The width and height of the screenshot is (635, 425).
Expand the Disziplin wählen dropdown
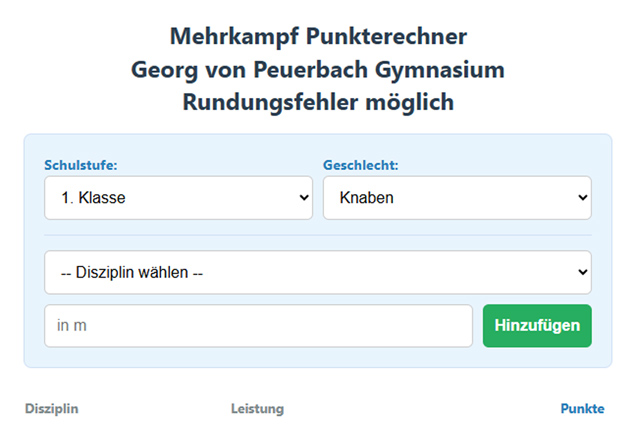pyautogui.click(x=317, y=272)
